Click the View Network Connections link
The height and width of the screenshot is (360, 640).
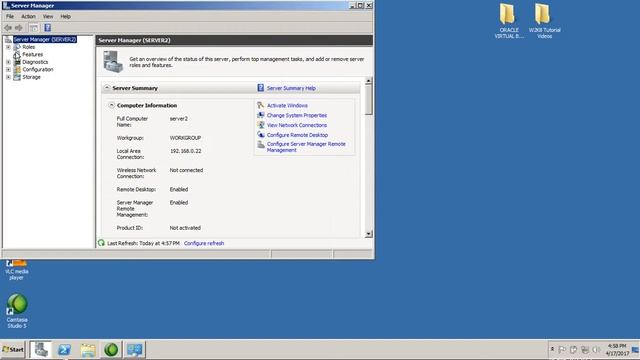coord(297,125)
